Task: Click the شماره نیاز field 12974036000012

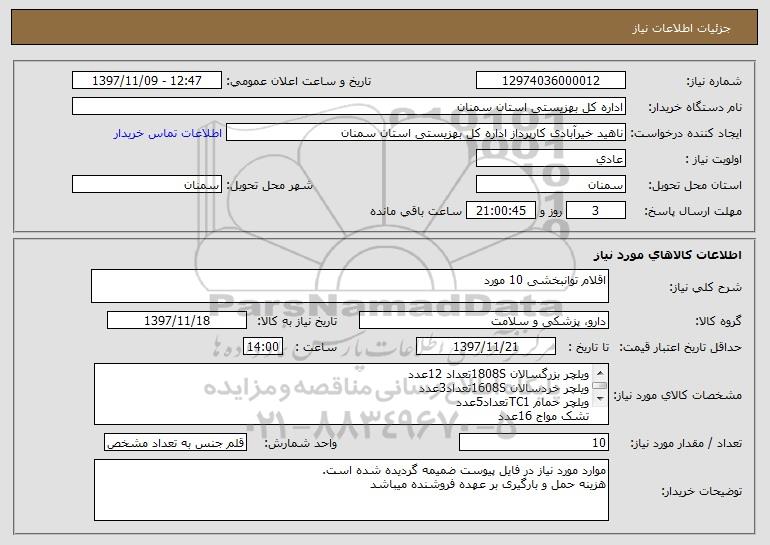Action: tap(550, 80)
